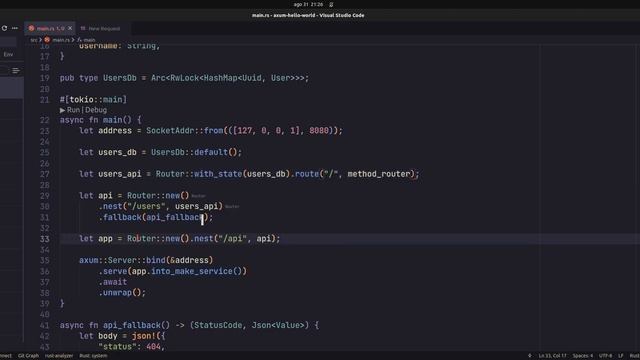Click the clock showing 21:26 in top bar

coord(308,4)
